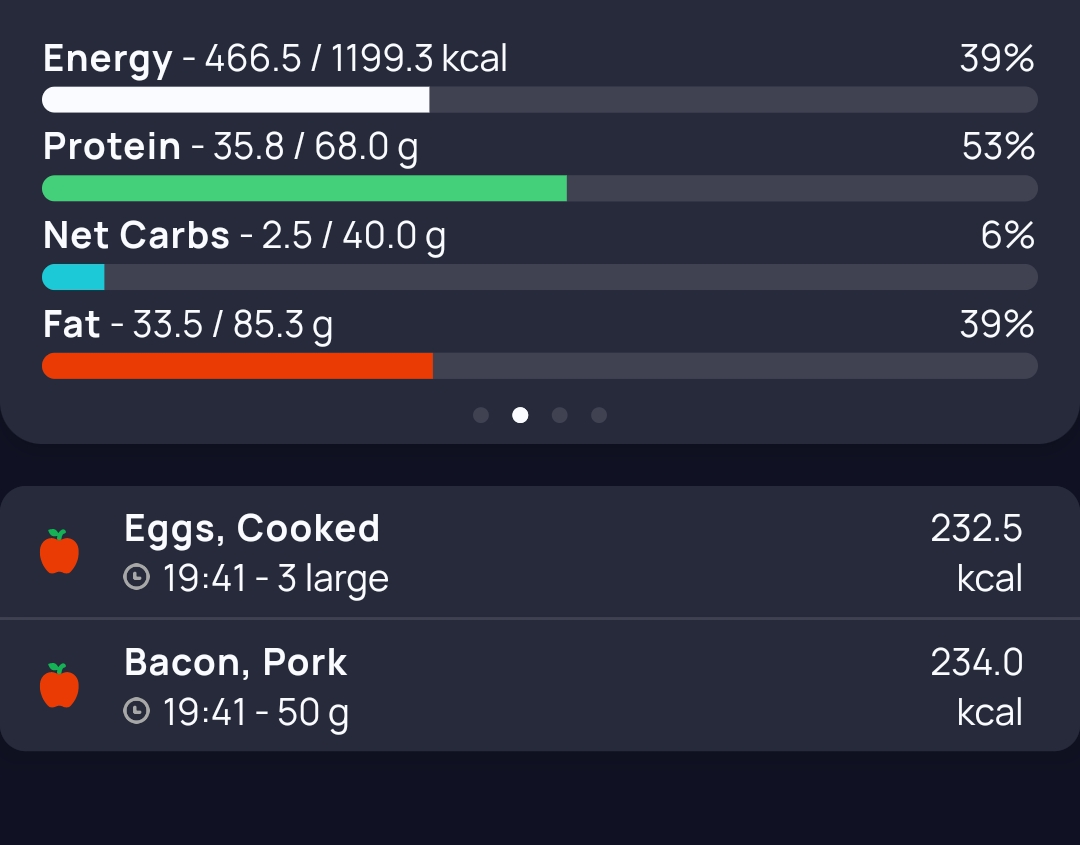Tap the white Energy progress bar

click(x=236, y=100)
